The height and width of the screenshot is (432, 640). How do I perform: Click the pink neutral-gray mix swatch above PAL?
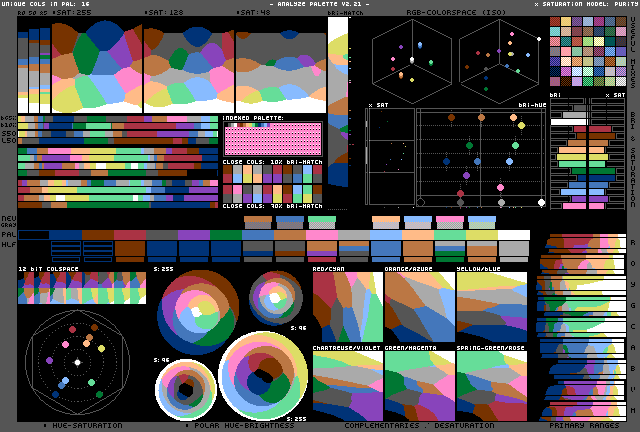[x=450, y=222]
